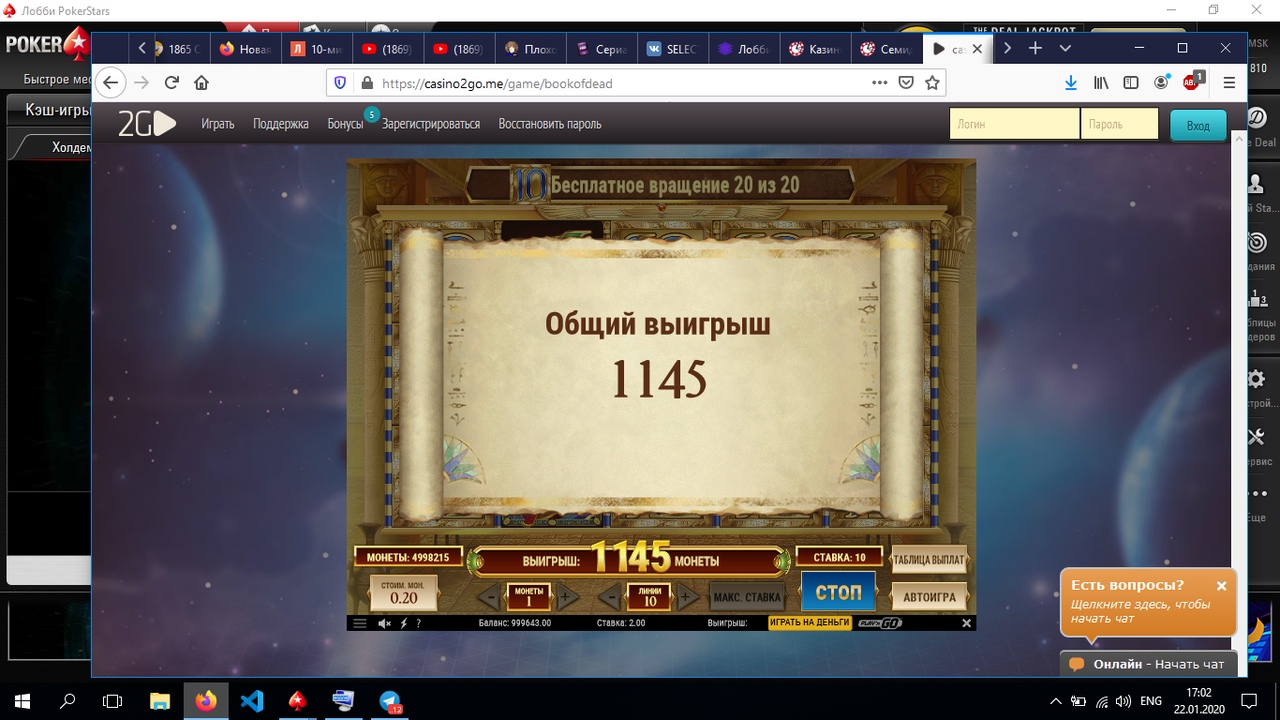Open a new tab with plus button

click(1036, 48)
